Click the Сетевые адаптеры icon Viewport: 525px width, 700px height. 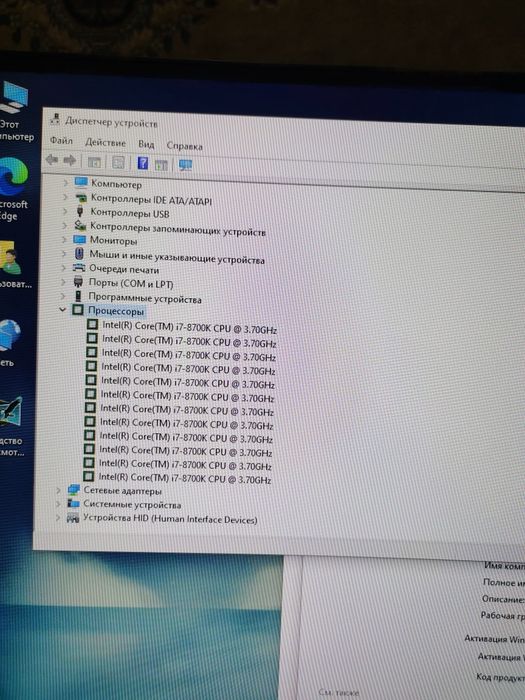pyautogui.click(x=74, y=490)
